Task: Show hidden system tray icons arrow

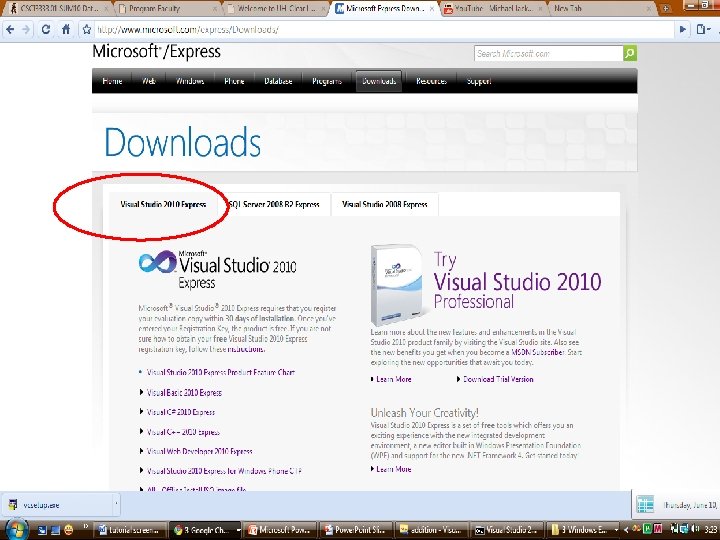Action: coord(624,529)
